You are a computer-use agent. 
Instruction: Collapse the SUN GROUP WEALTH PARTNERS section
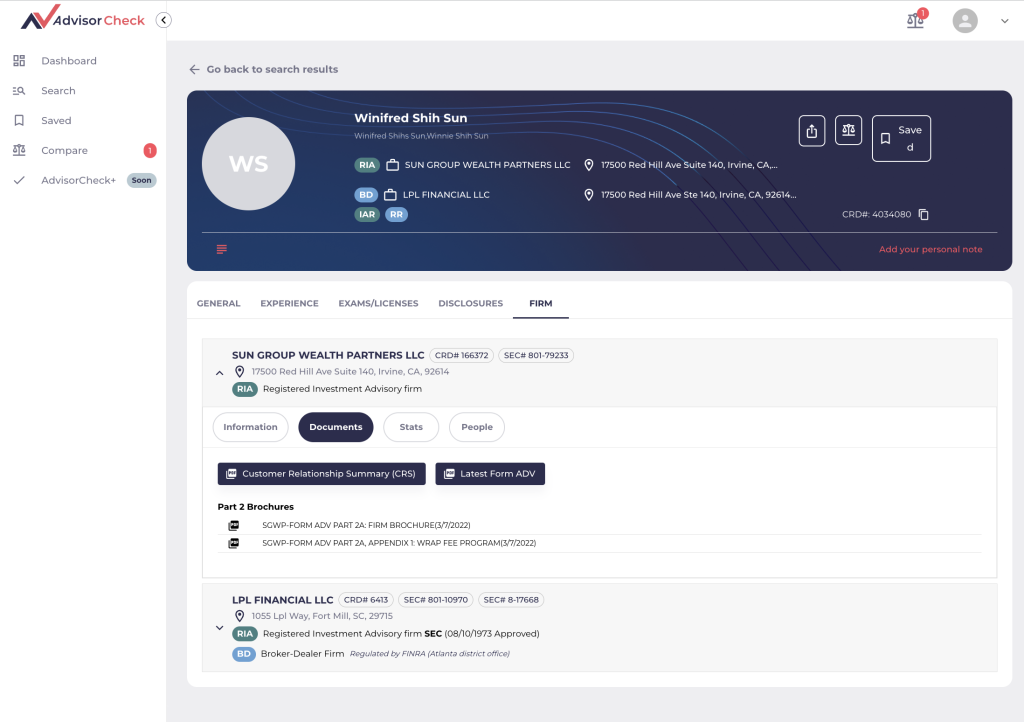pyautogui.click(x=219, y=372)
